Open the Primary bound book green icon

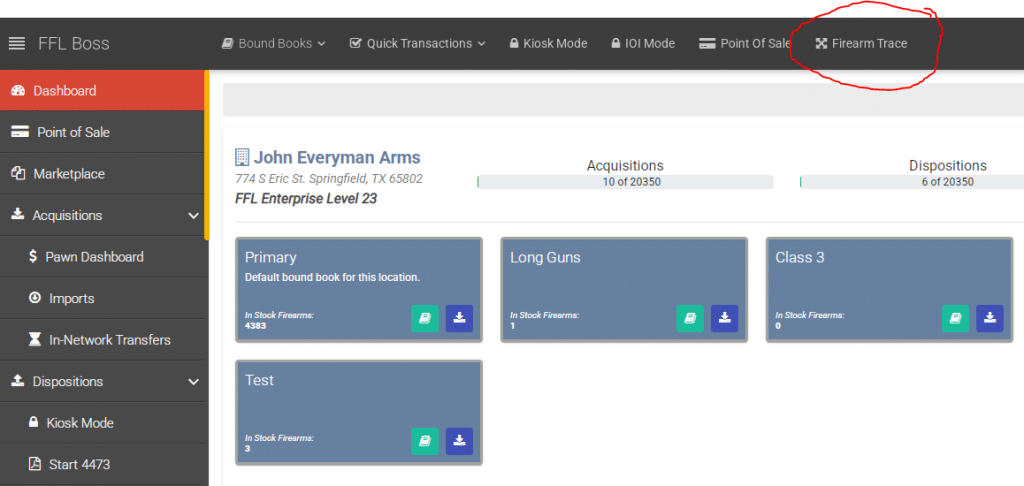click(x=425, y=318)
